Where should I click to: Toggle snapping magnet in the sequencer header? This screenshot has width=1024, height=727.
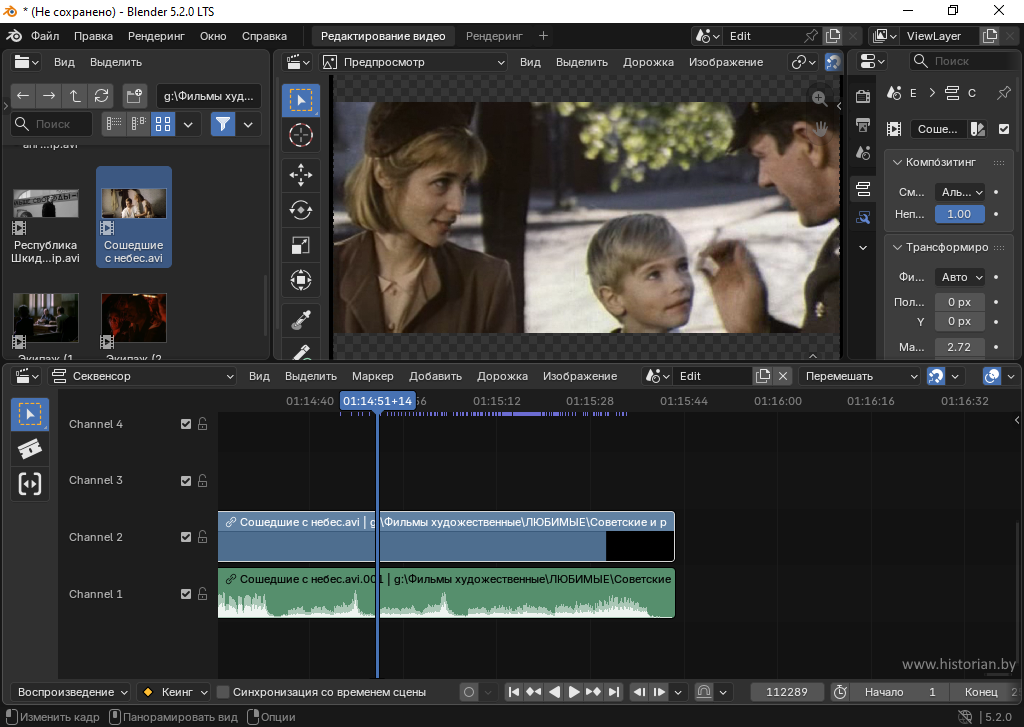(936, 376)
